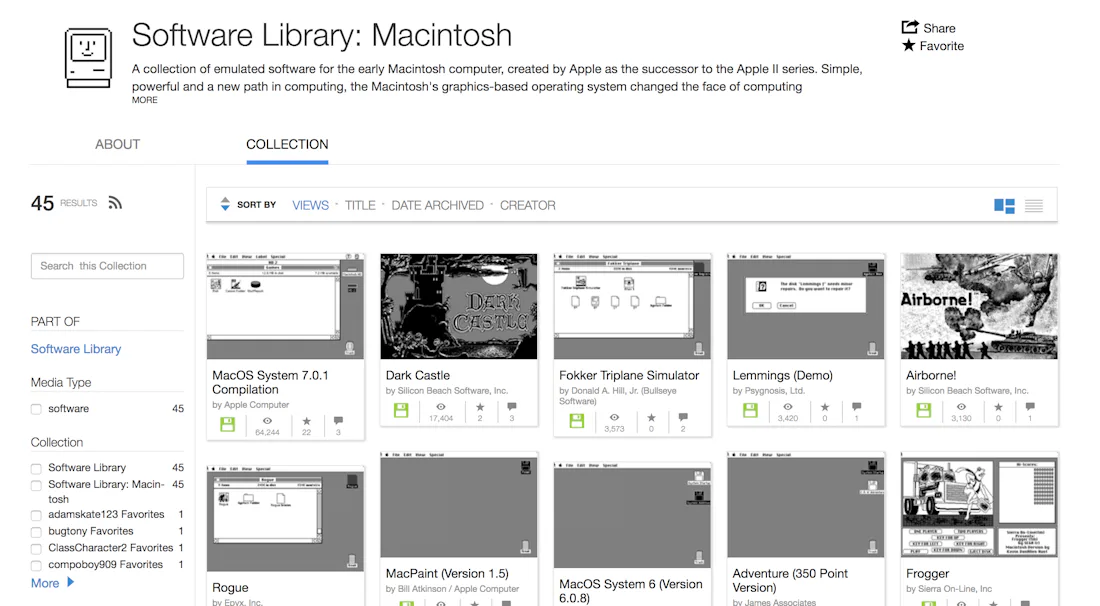The width and height of the screenshot is (1100, 606).
Task: Open the MacPaint (Version 1.5) title
Action: 447,574
